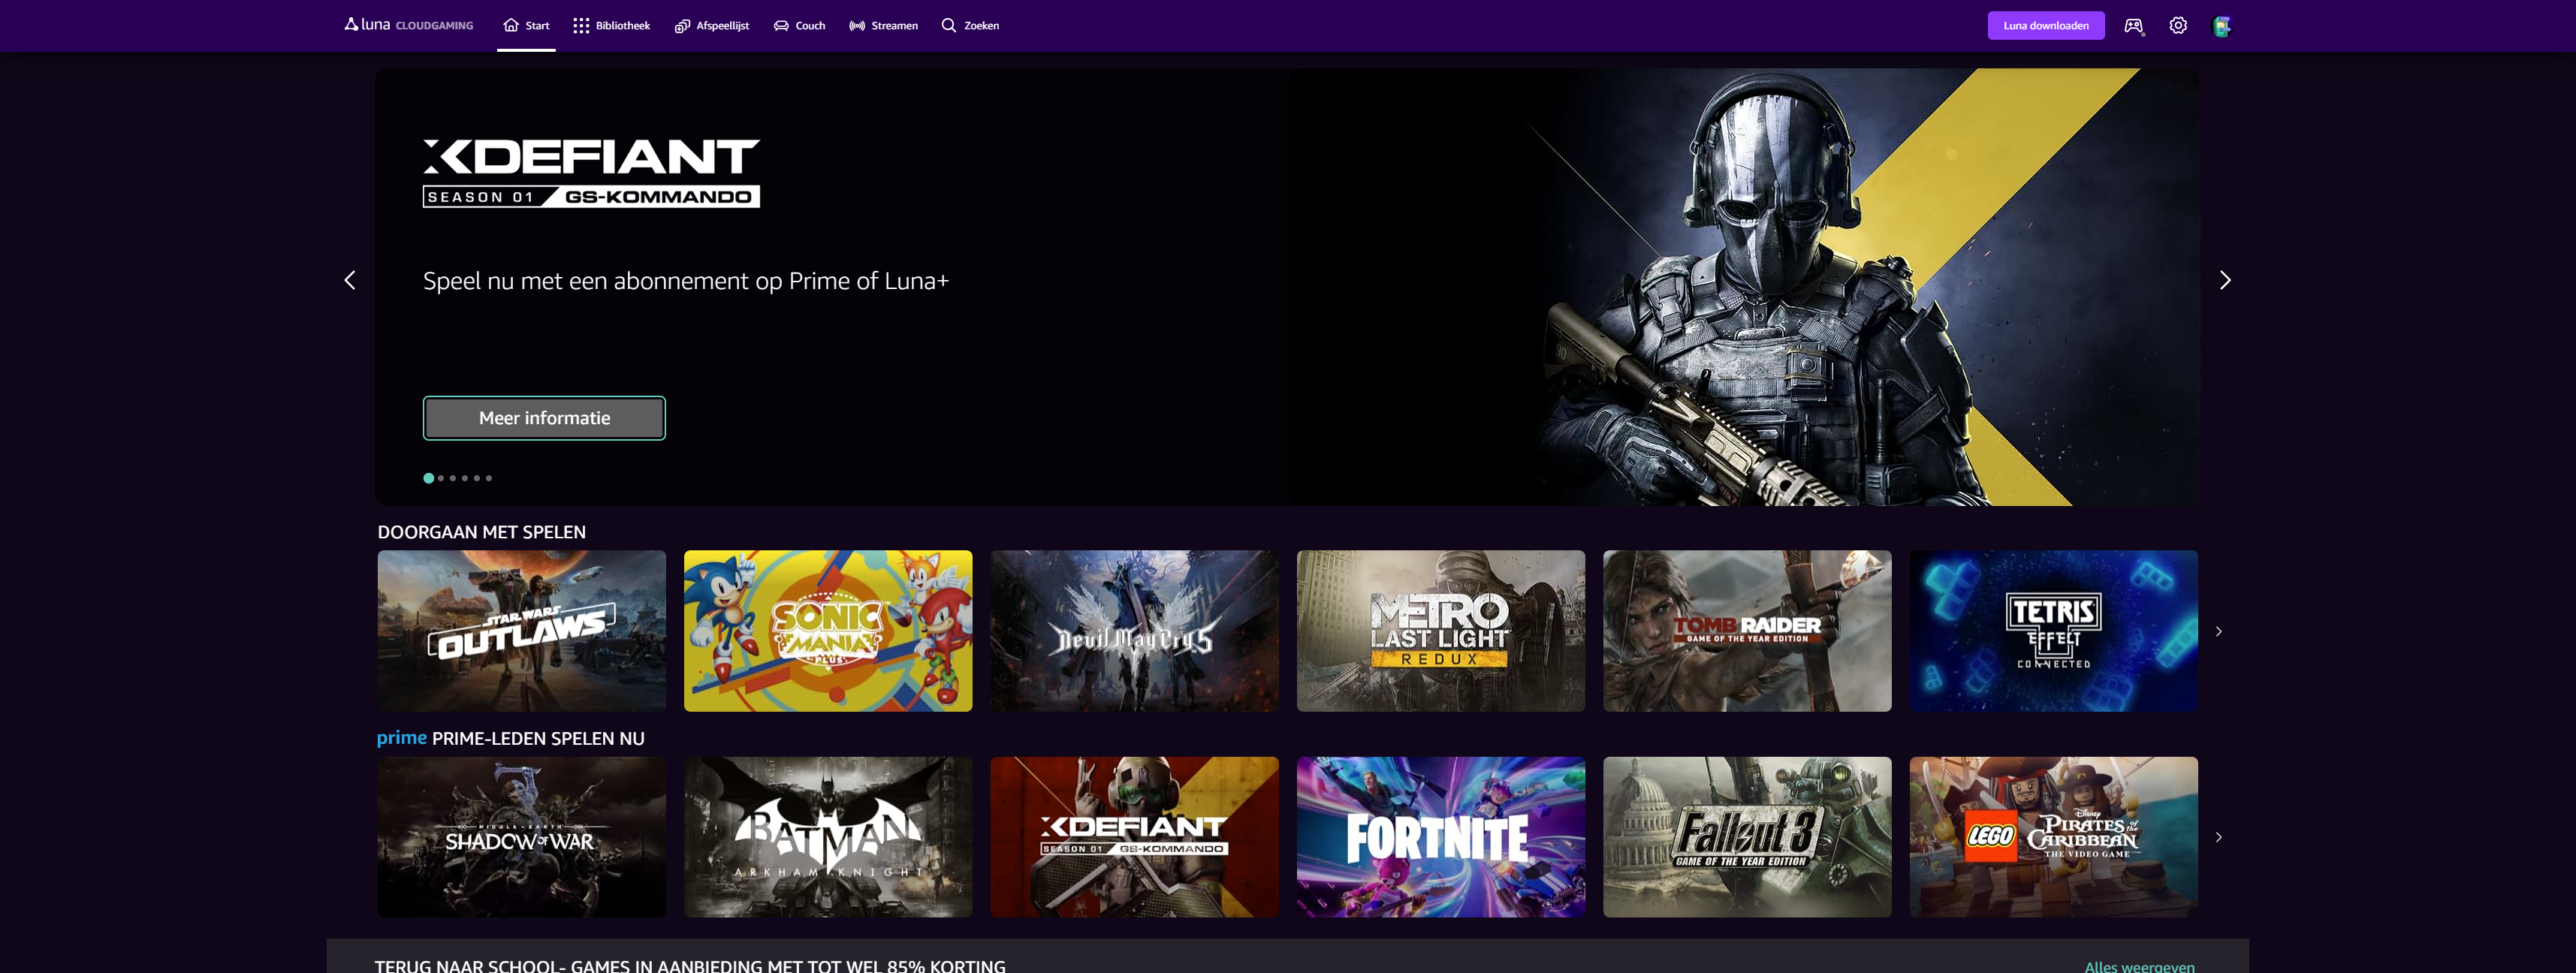This screenshot has width=2576, height=973.
Task: Open the Star Wars Outlaws game tile
Action: click(522, 631)
